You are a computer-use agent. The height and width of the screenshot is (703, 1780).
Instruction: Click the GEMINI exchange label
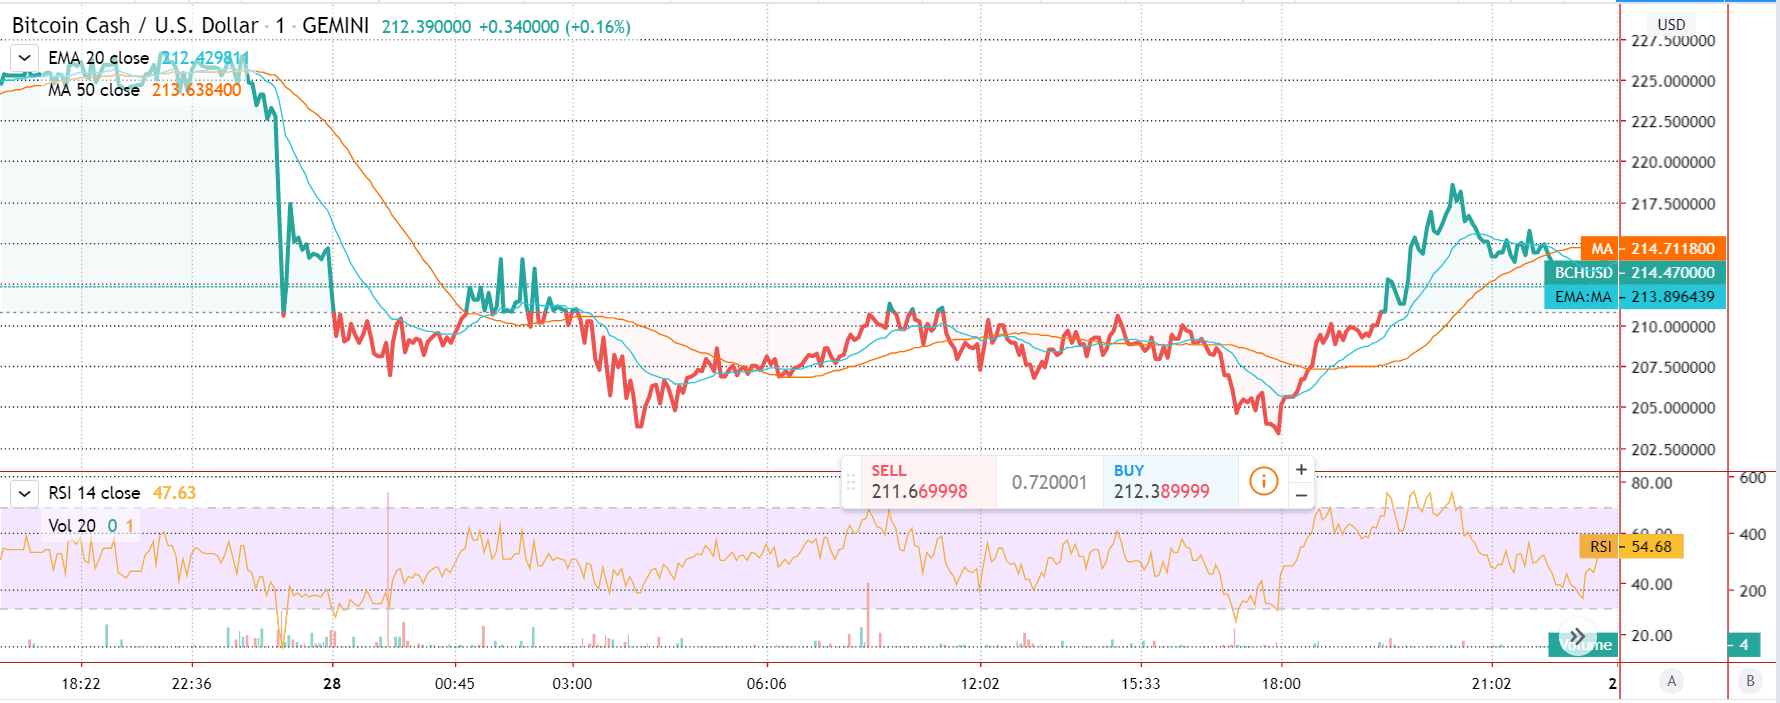point(335,26)
